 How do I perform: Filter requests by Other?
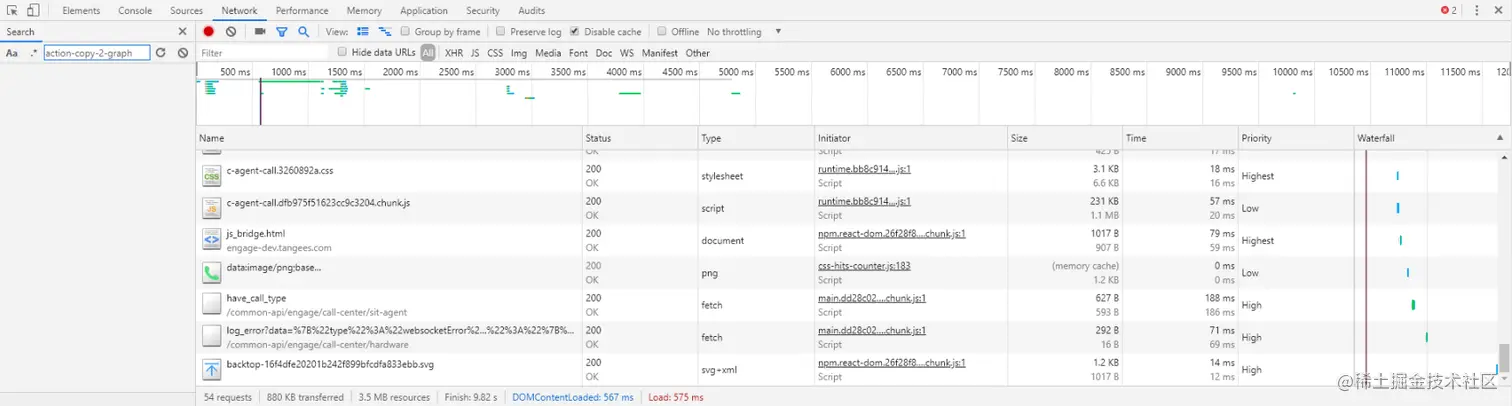[698, 53]
